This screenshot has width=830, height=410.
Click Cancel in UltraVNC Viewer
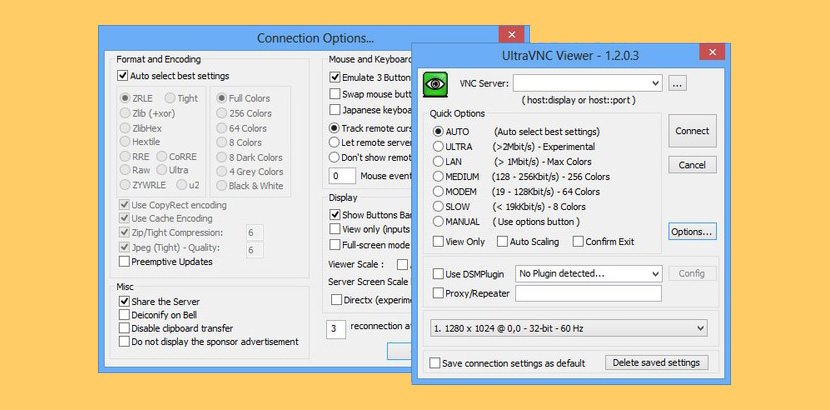click(692, 165)
